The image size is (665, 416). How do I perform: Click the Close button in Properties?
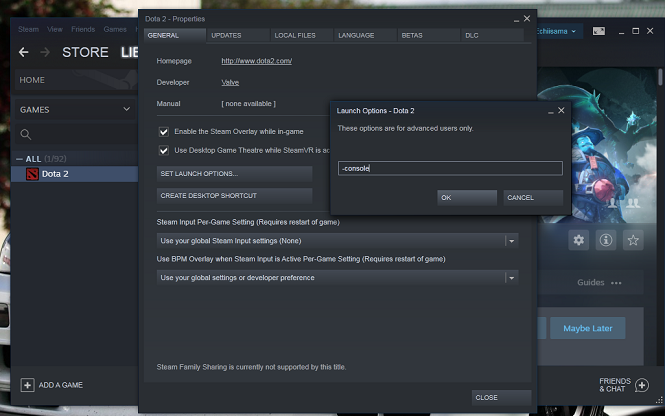pyautogui.click(x=501, y=397)
